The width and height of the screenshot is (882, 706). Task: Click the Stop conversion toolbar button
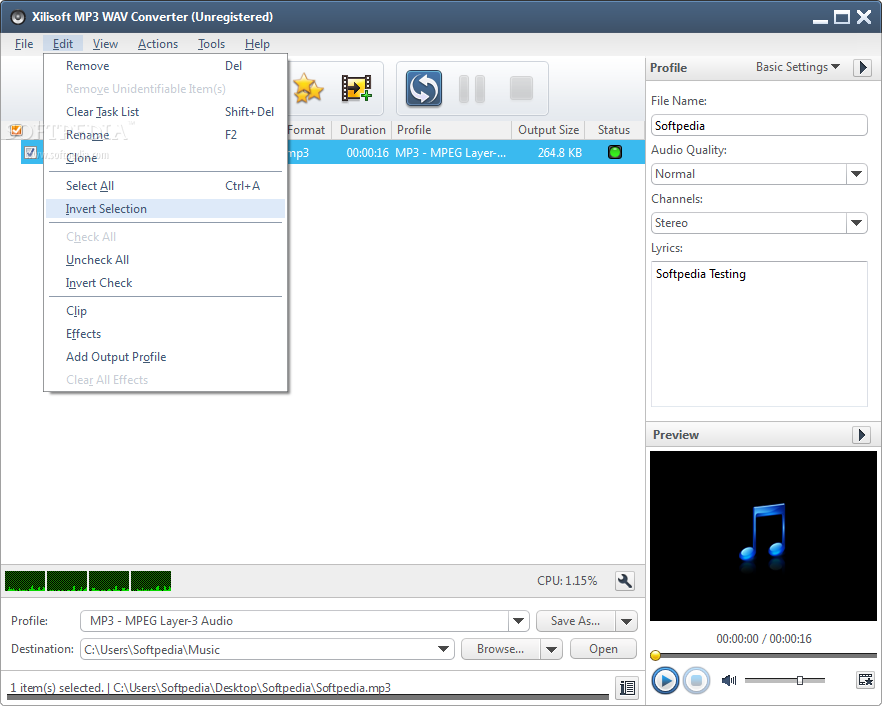click(521, 88)
